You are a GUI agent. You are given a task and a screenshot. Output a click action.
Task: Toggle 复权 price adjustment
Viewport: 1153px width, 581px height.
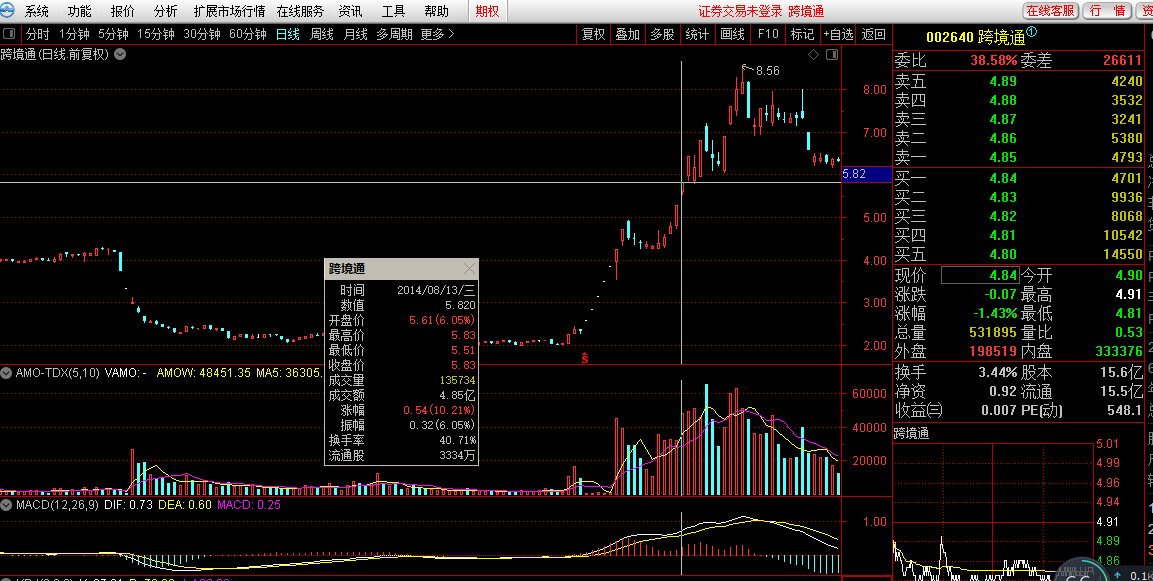(x=593, y=34)
